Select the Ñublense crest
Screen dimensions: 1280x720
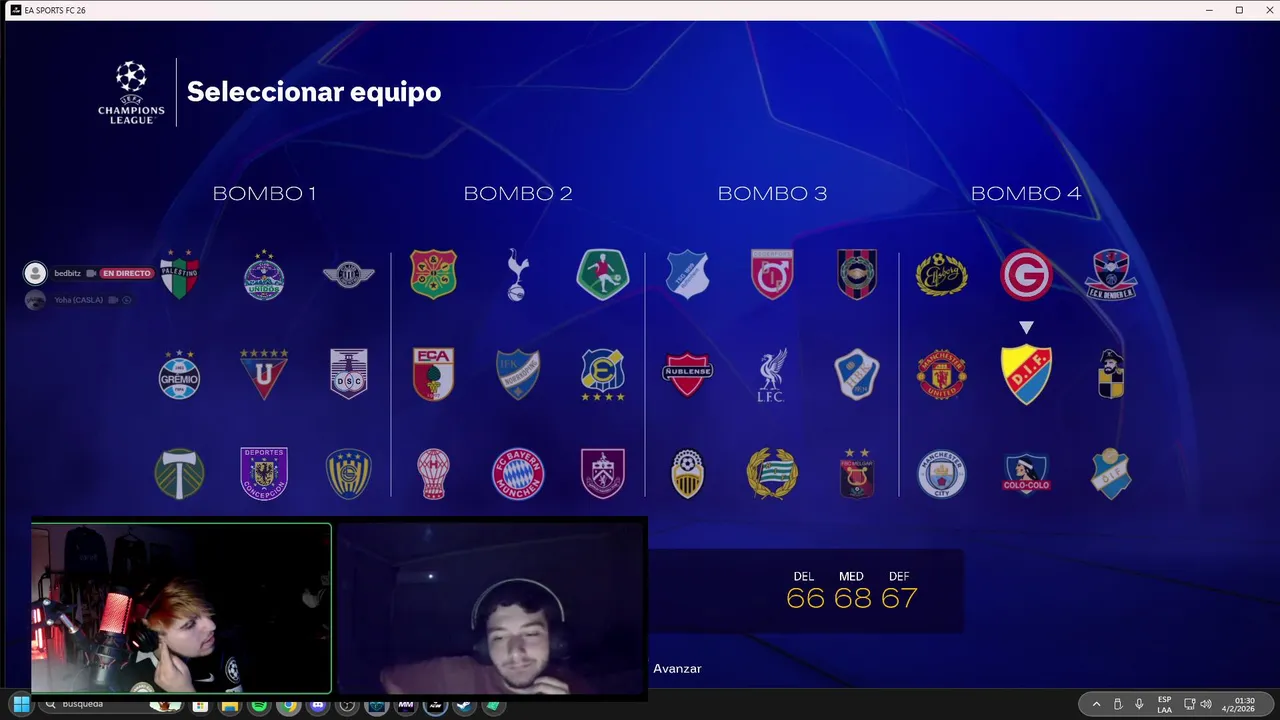point(688,375)
